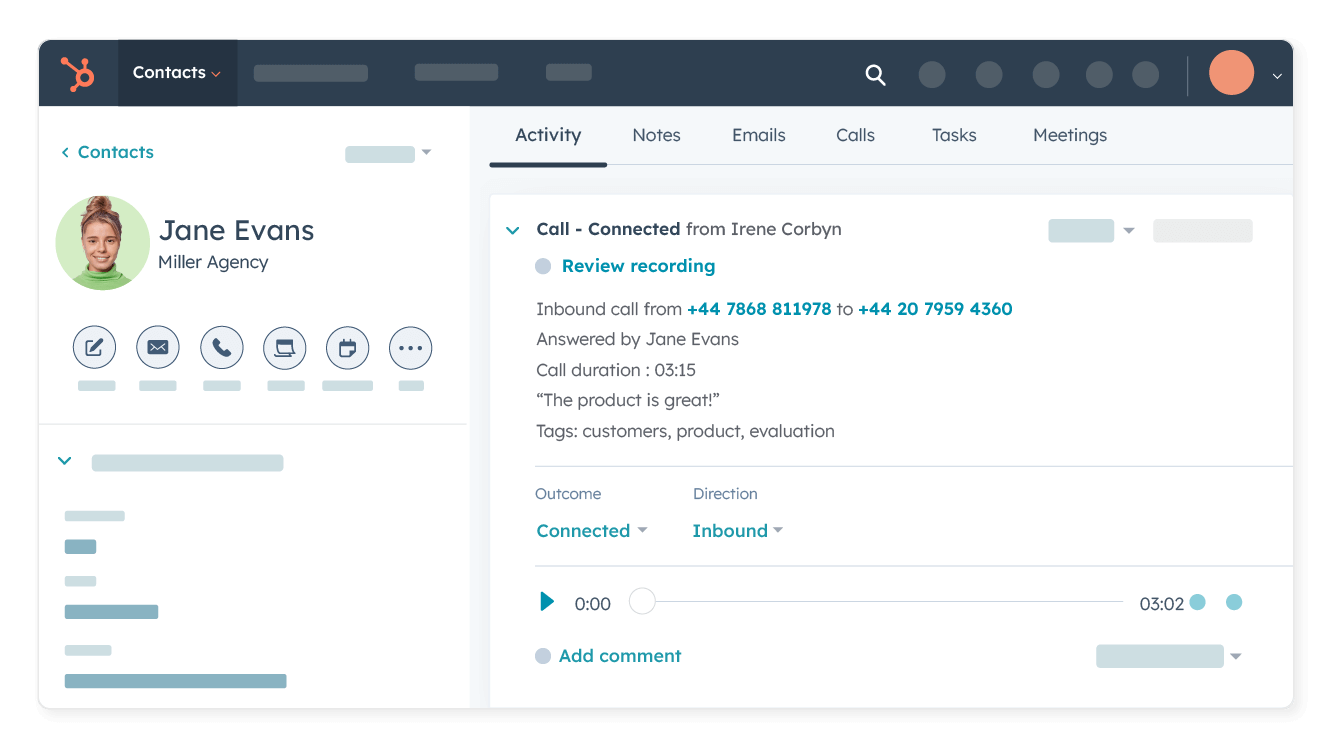Collapse the Call - Connected activity entry

pyautogui.click(x=513, y=230)
